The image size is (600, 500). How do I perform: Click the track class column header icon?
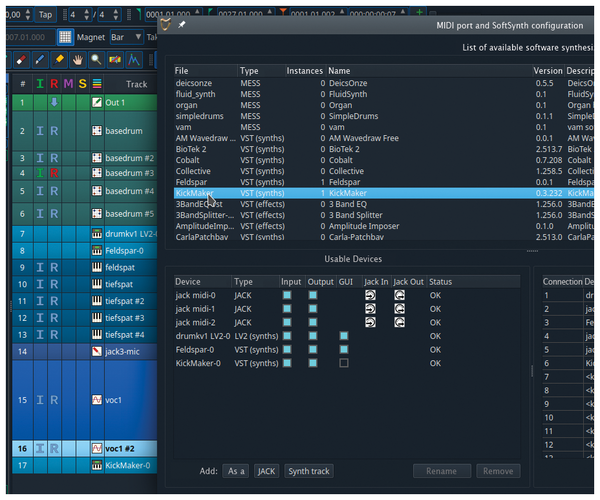click(97, 84)
